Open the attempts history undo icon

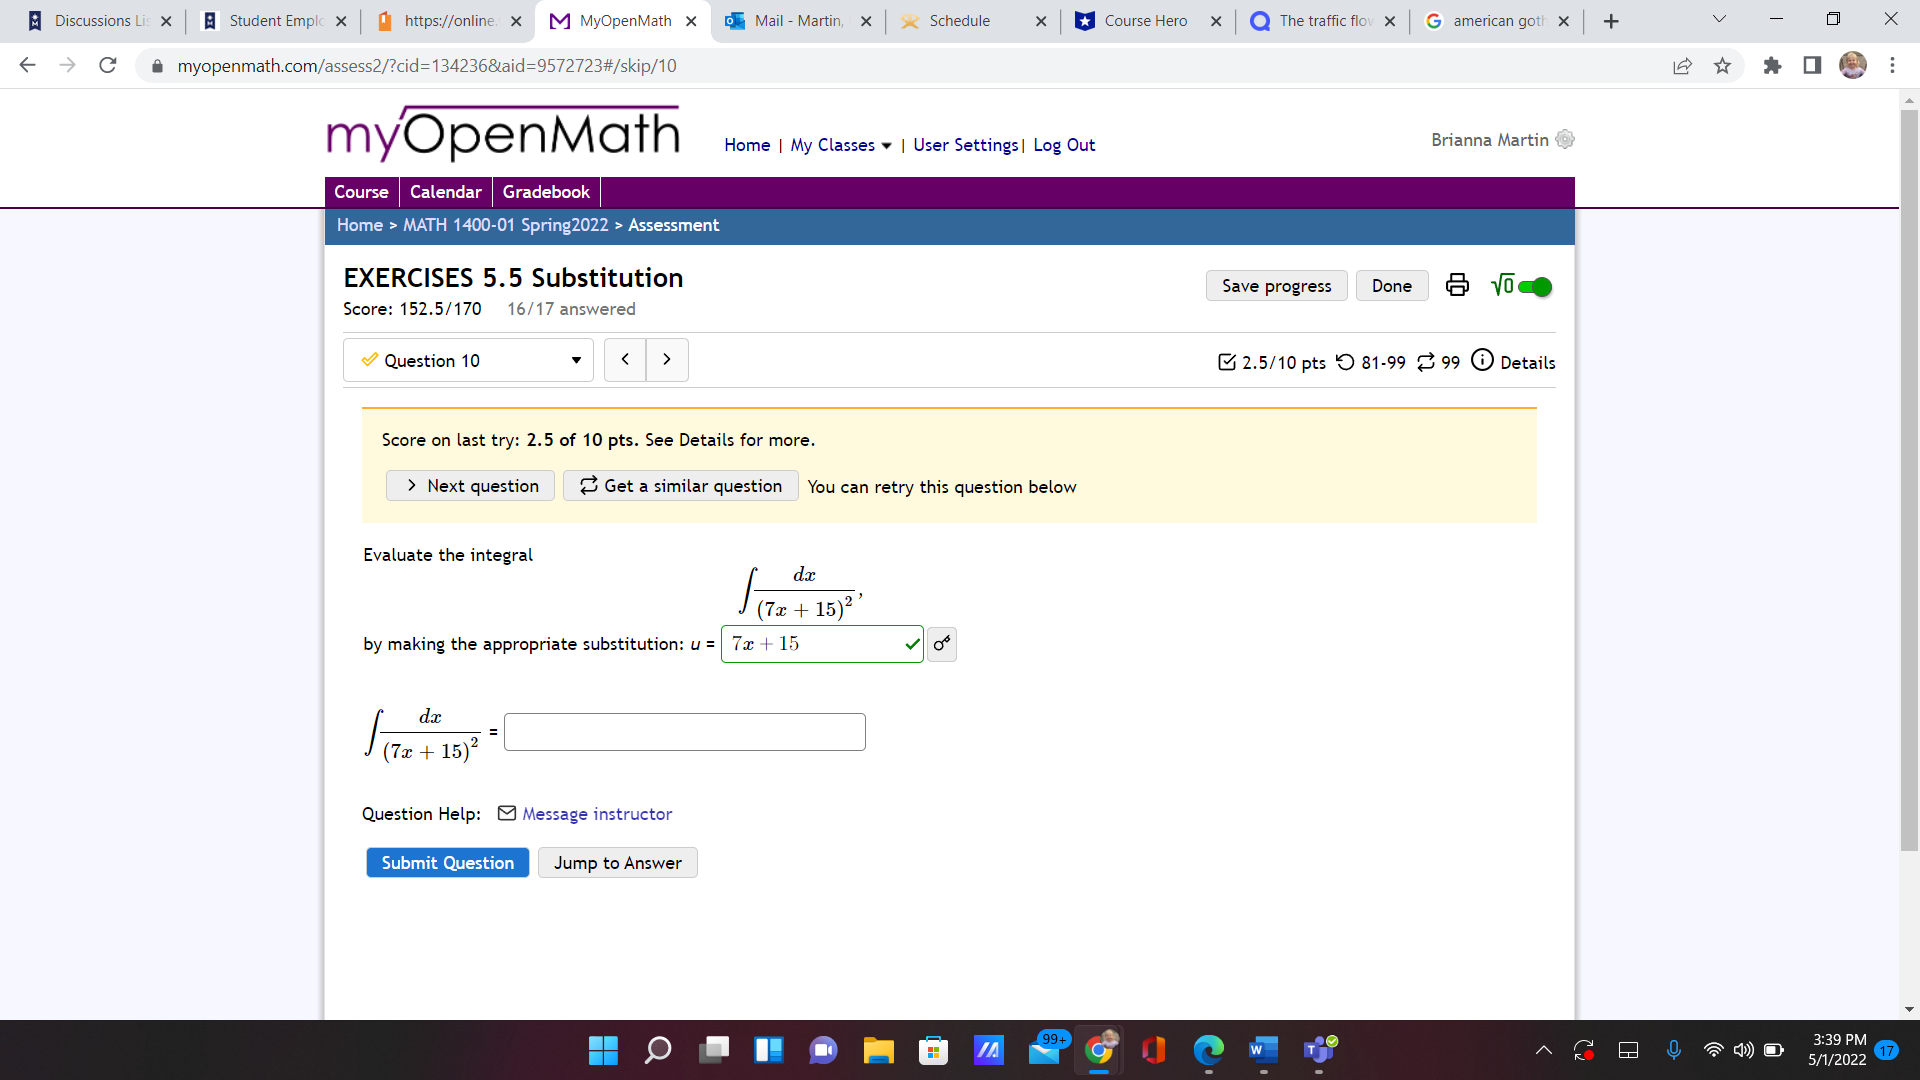pos(1345,362)
